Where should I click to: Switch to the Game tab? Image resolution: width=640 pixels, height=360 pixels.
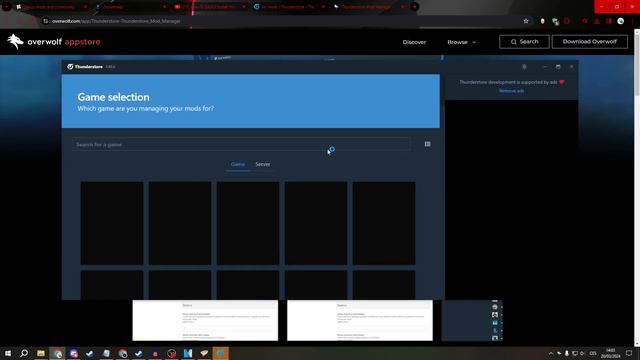[238, 164]
